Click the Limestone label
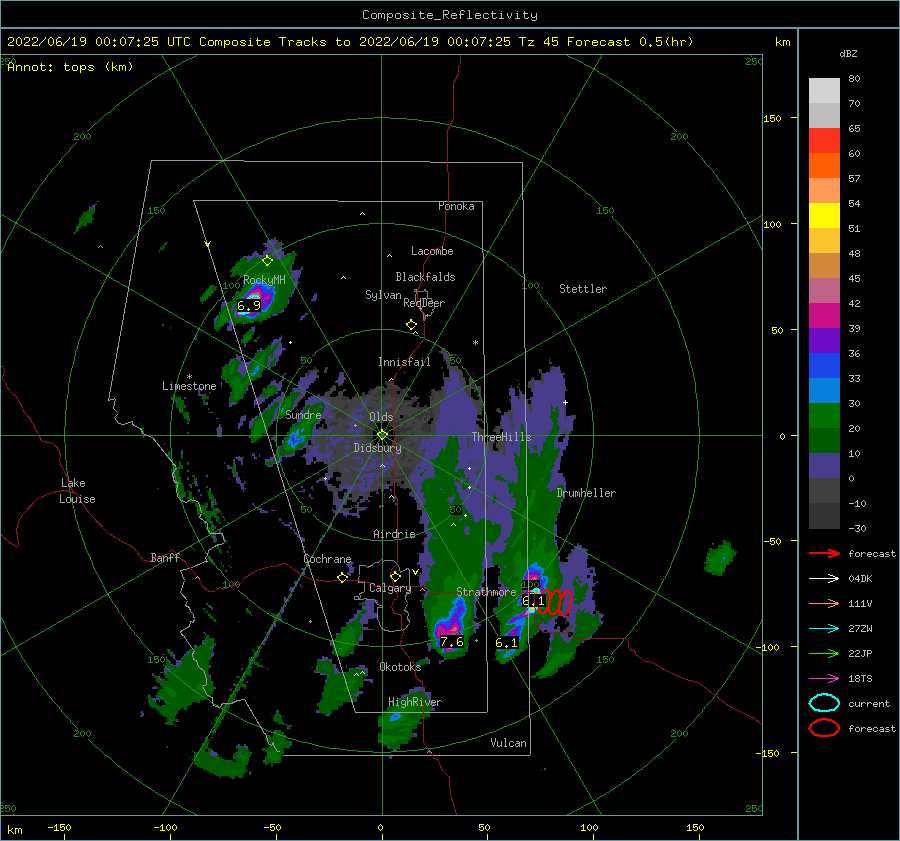This screenshot has width=900, height=841. coord(189,386)
